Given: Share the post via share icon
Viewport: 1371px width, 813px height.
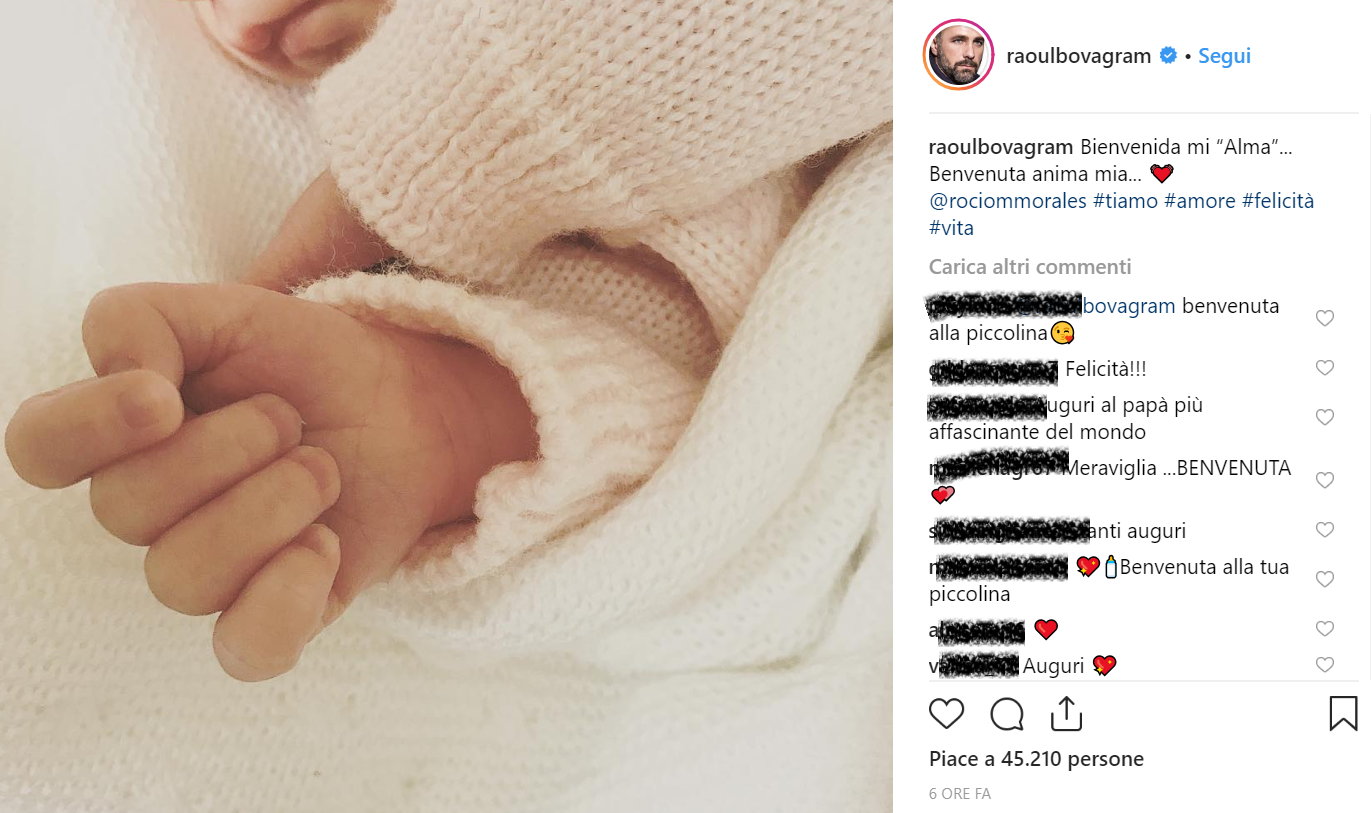Looking at the screenshot, I should (x=1067, y=714).
